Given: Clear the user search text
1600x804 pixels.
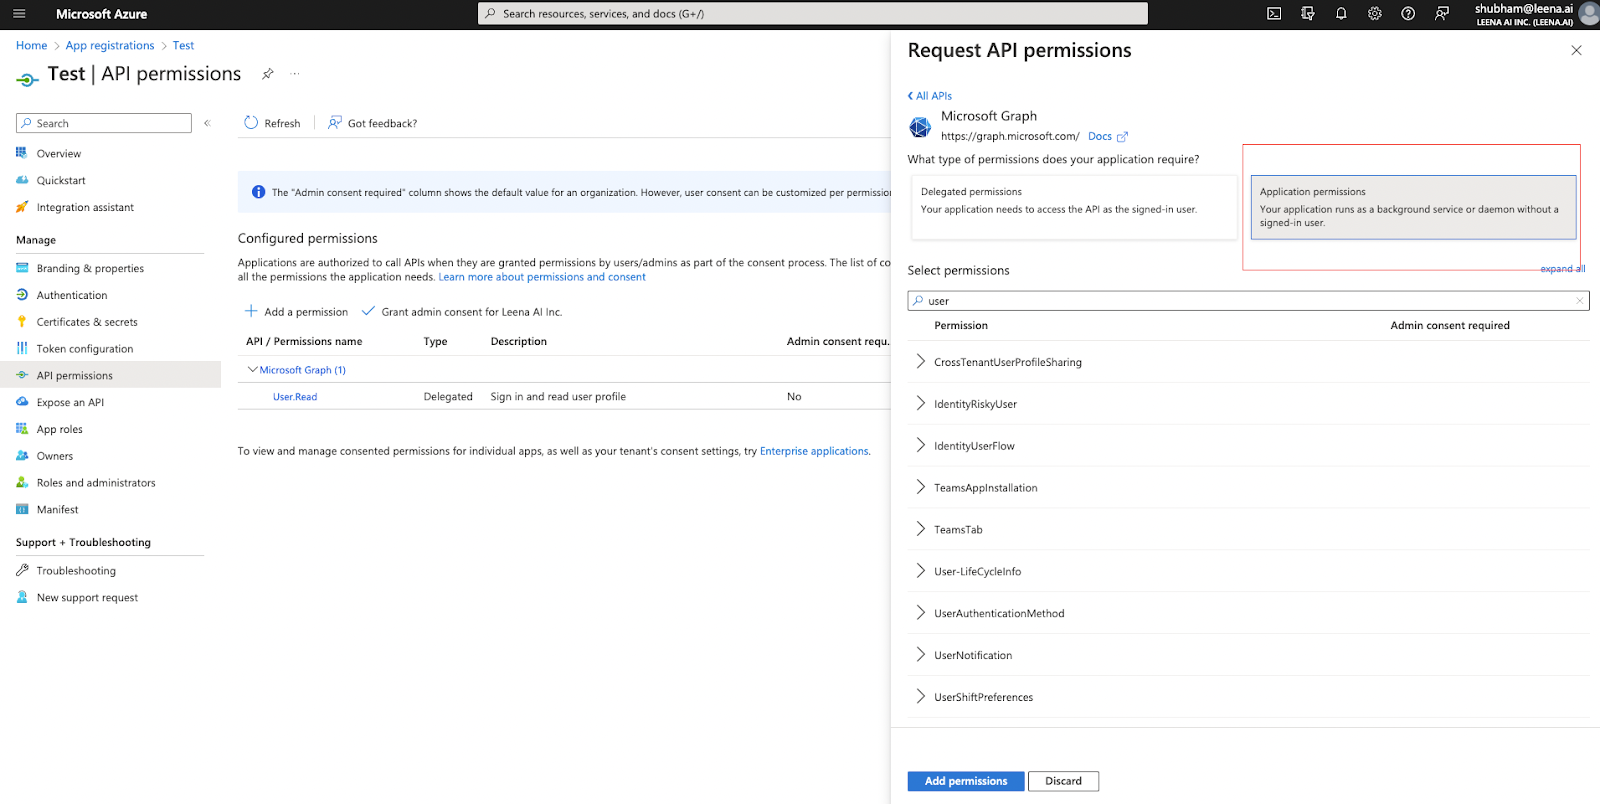Looking at the screenshot, I should coord(1580,301).
